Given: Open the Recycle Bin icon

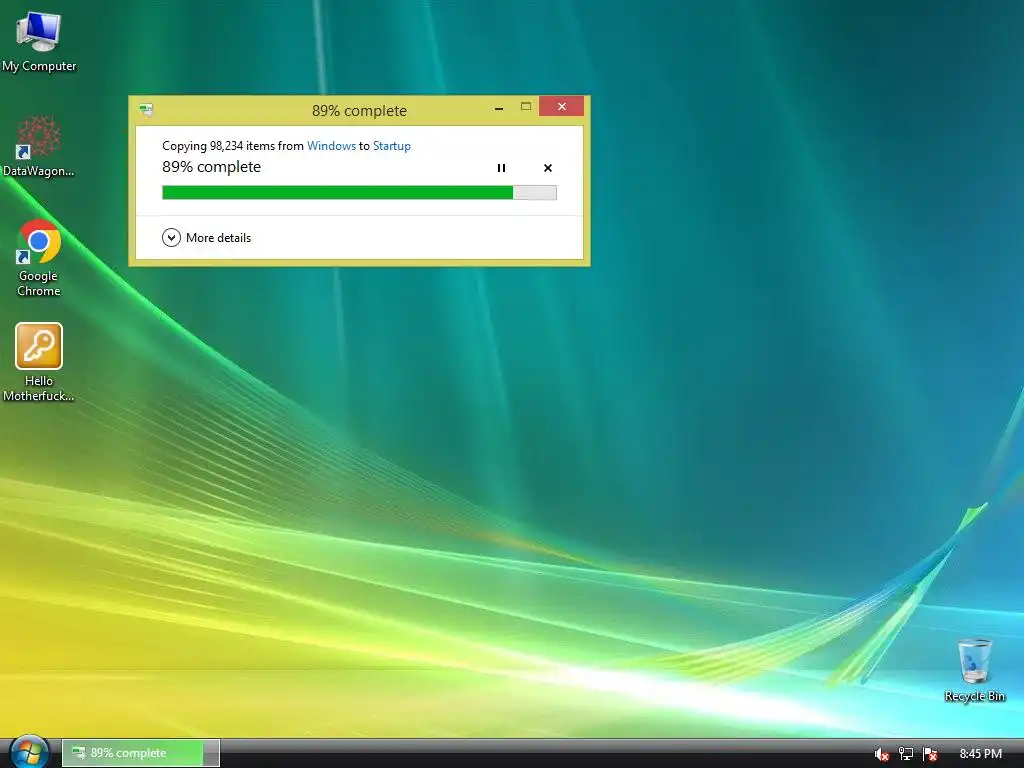Looking at the screenshot, I should (x=974, y=670).
